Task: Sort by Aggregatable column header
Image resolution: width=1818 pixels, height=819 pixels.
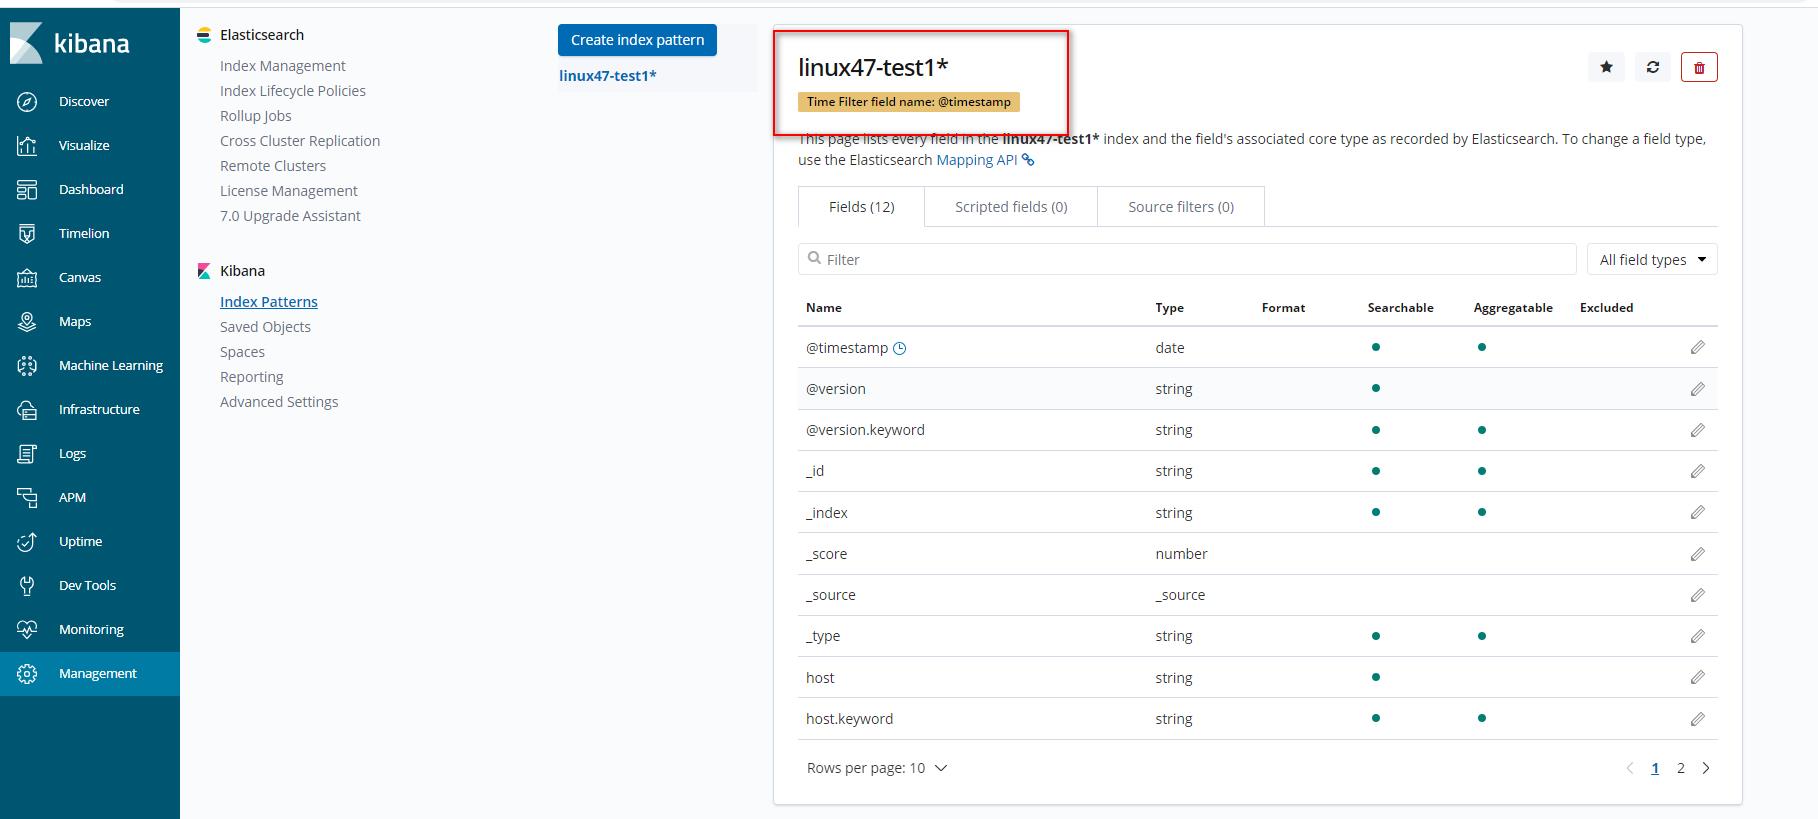Action: tap(1513, 308)
